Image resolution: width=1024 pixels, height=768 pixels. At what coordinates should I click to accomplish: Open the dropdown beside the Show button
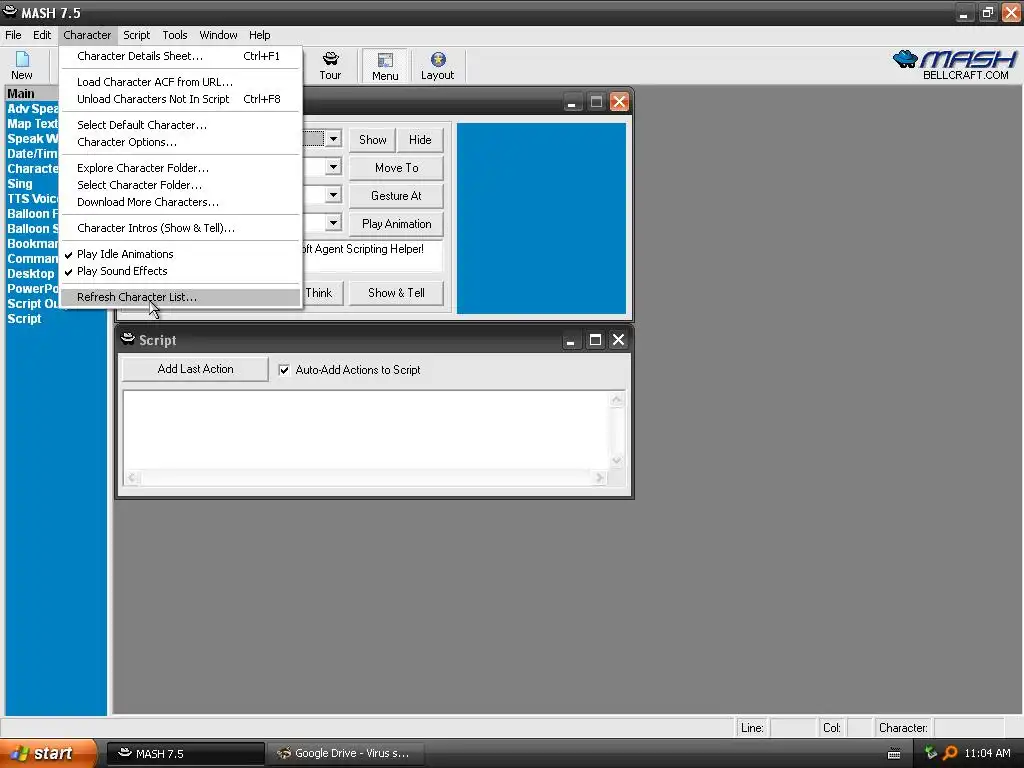point(333,138)
